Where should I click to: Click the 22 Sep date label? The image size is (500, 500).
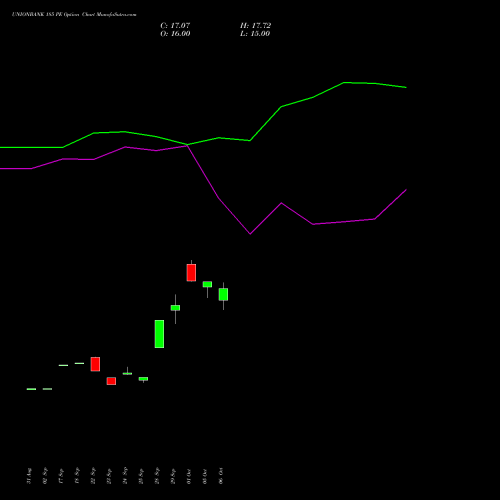93,476
